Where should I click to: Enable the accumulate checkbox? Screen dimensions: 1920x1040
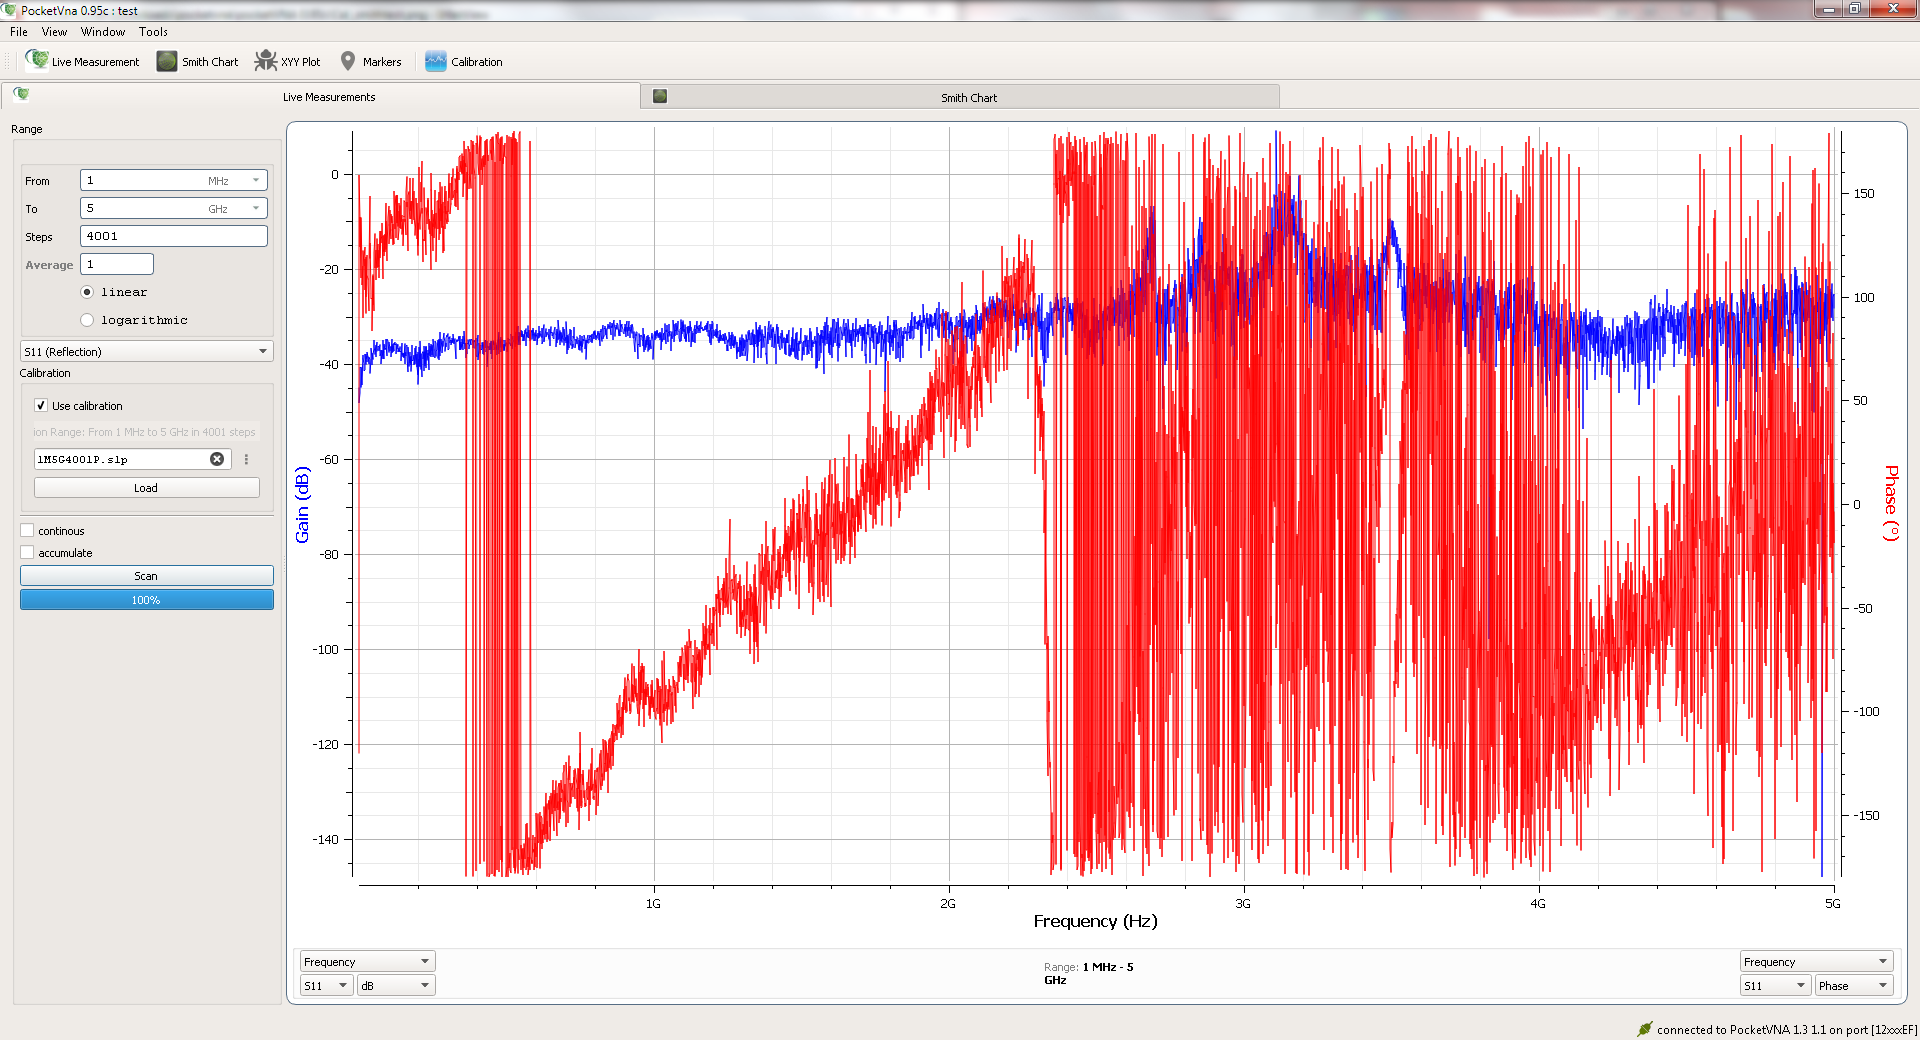tap(27, 552)
